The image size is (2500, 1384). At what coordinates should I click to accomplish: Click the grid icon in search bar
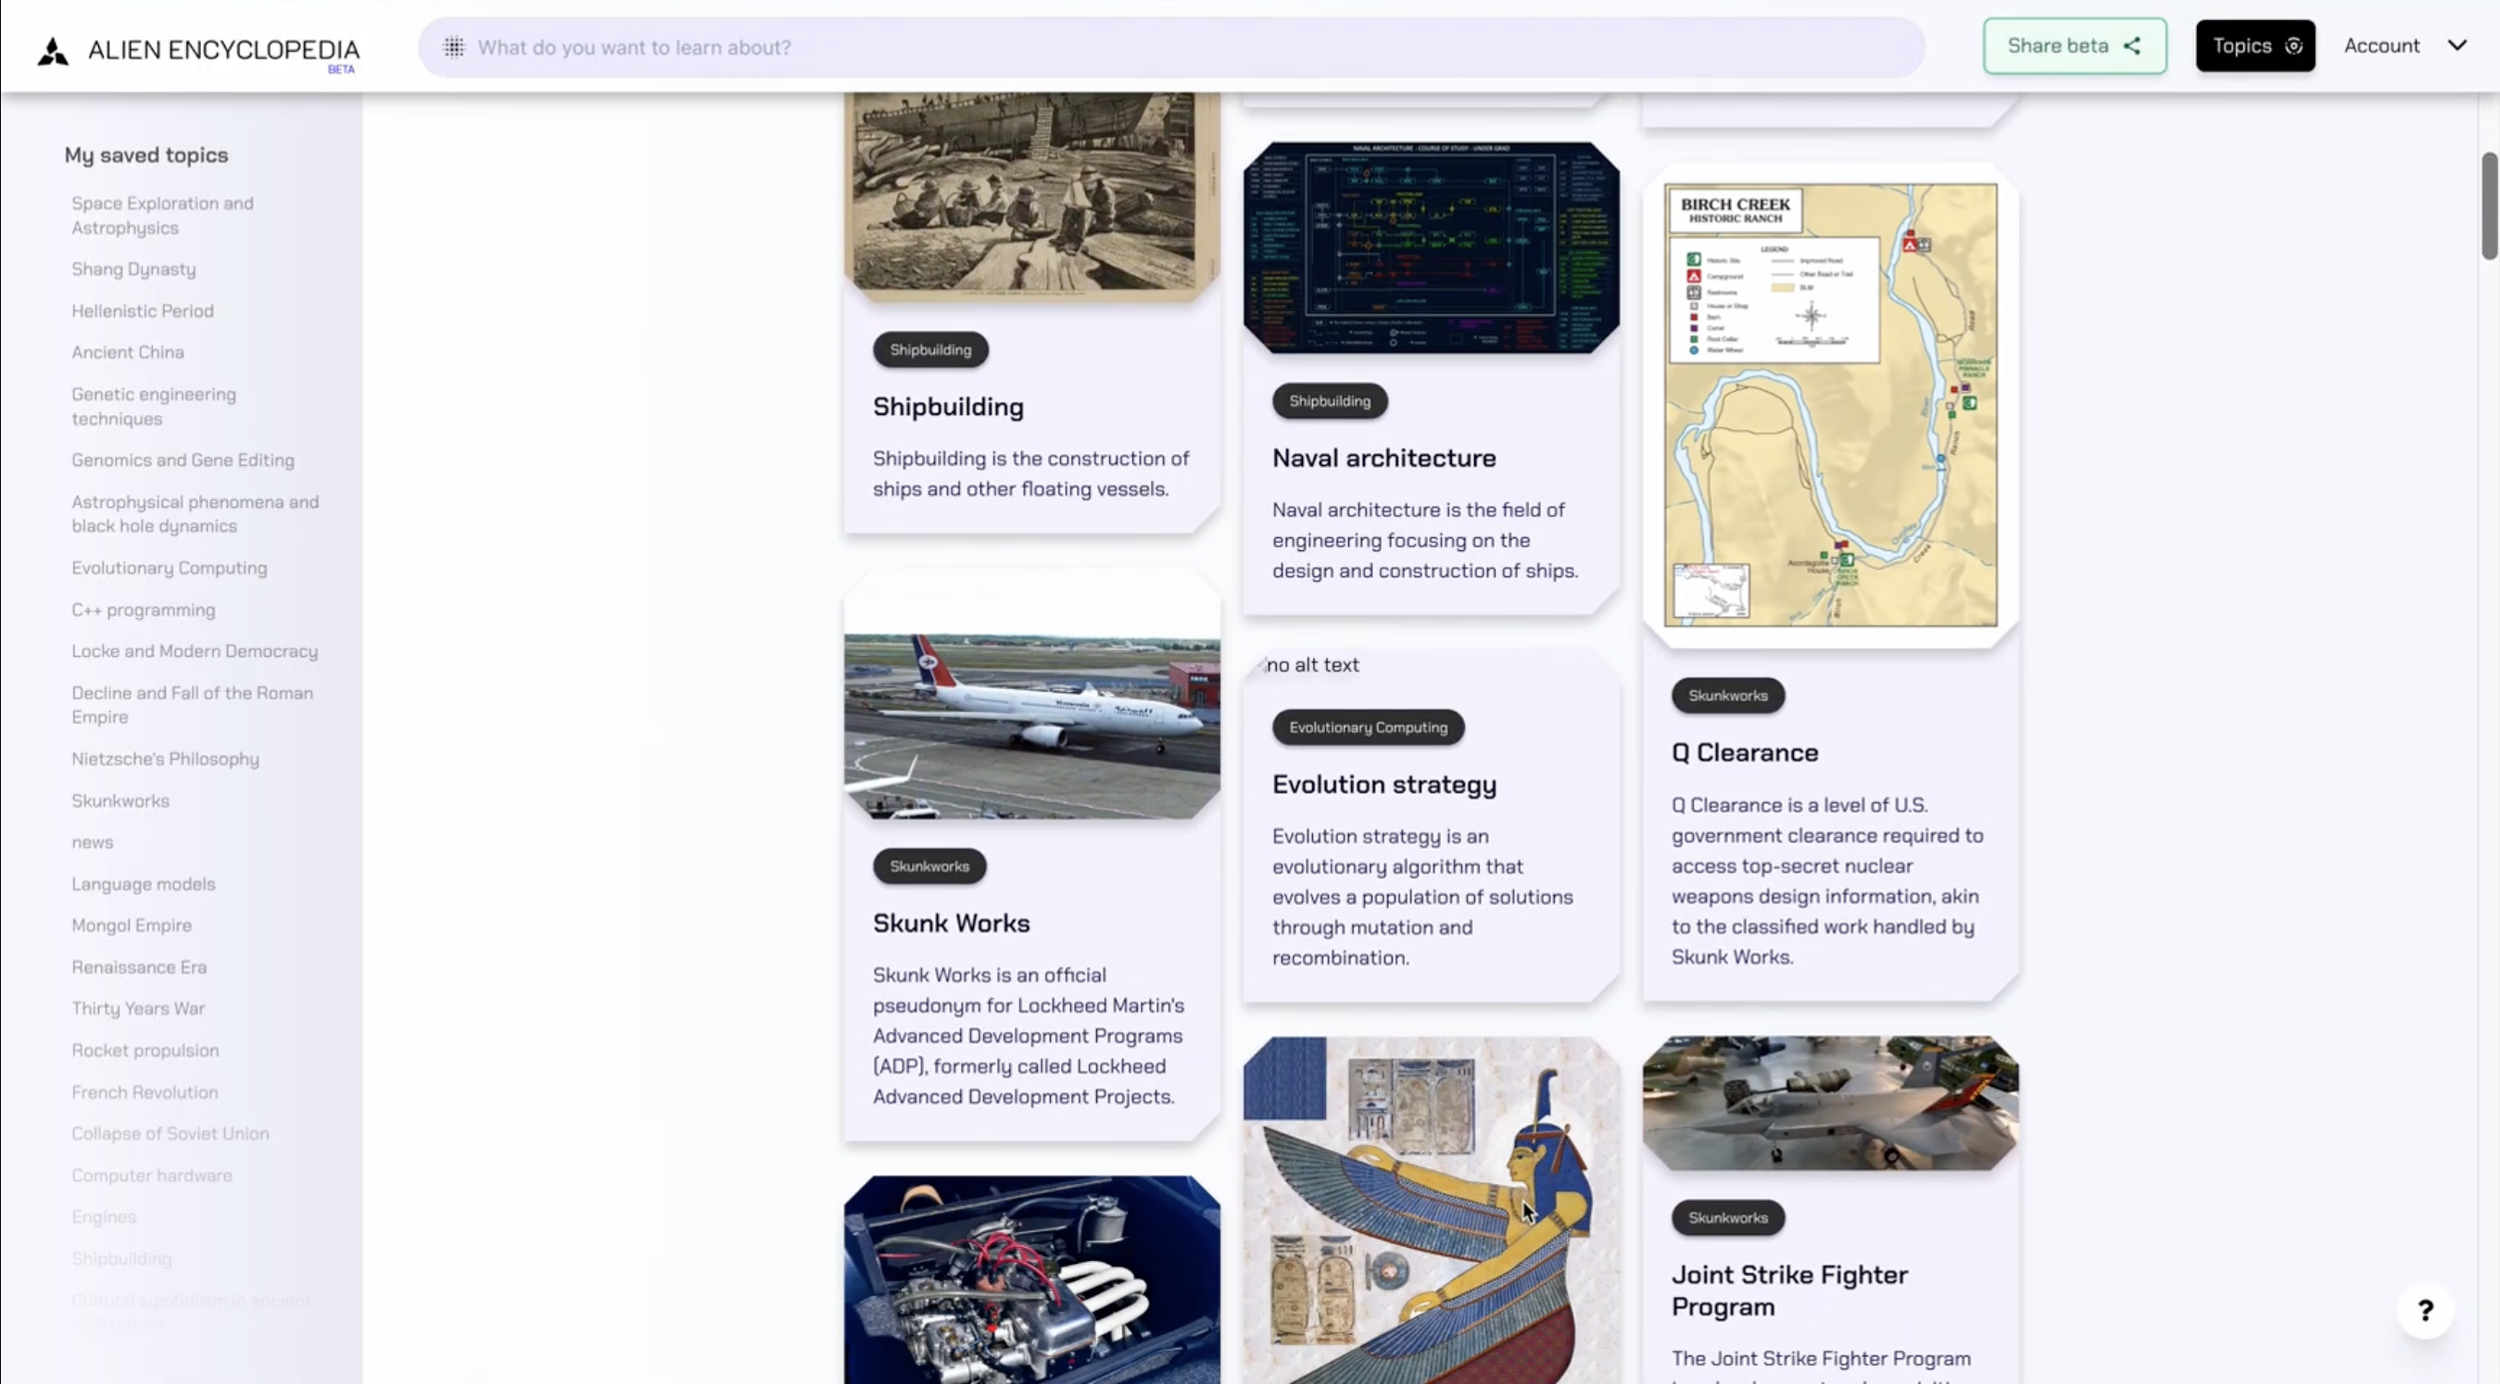click(x=454, y=47)
